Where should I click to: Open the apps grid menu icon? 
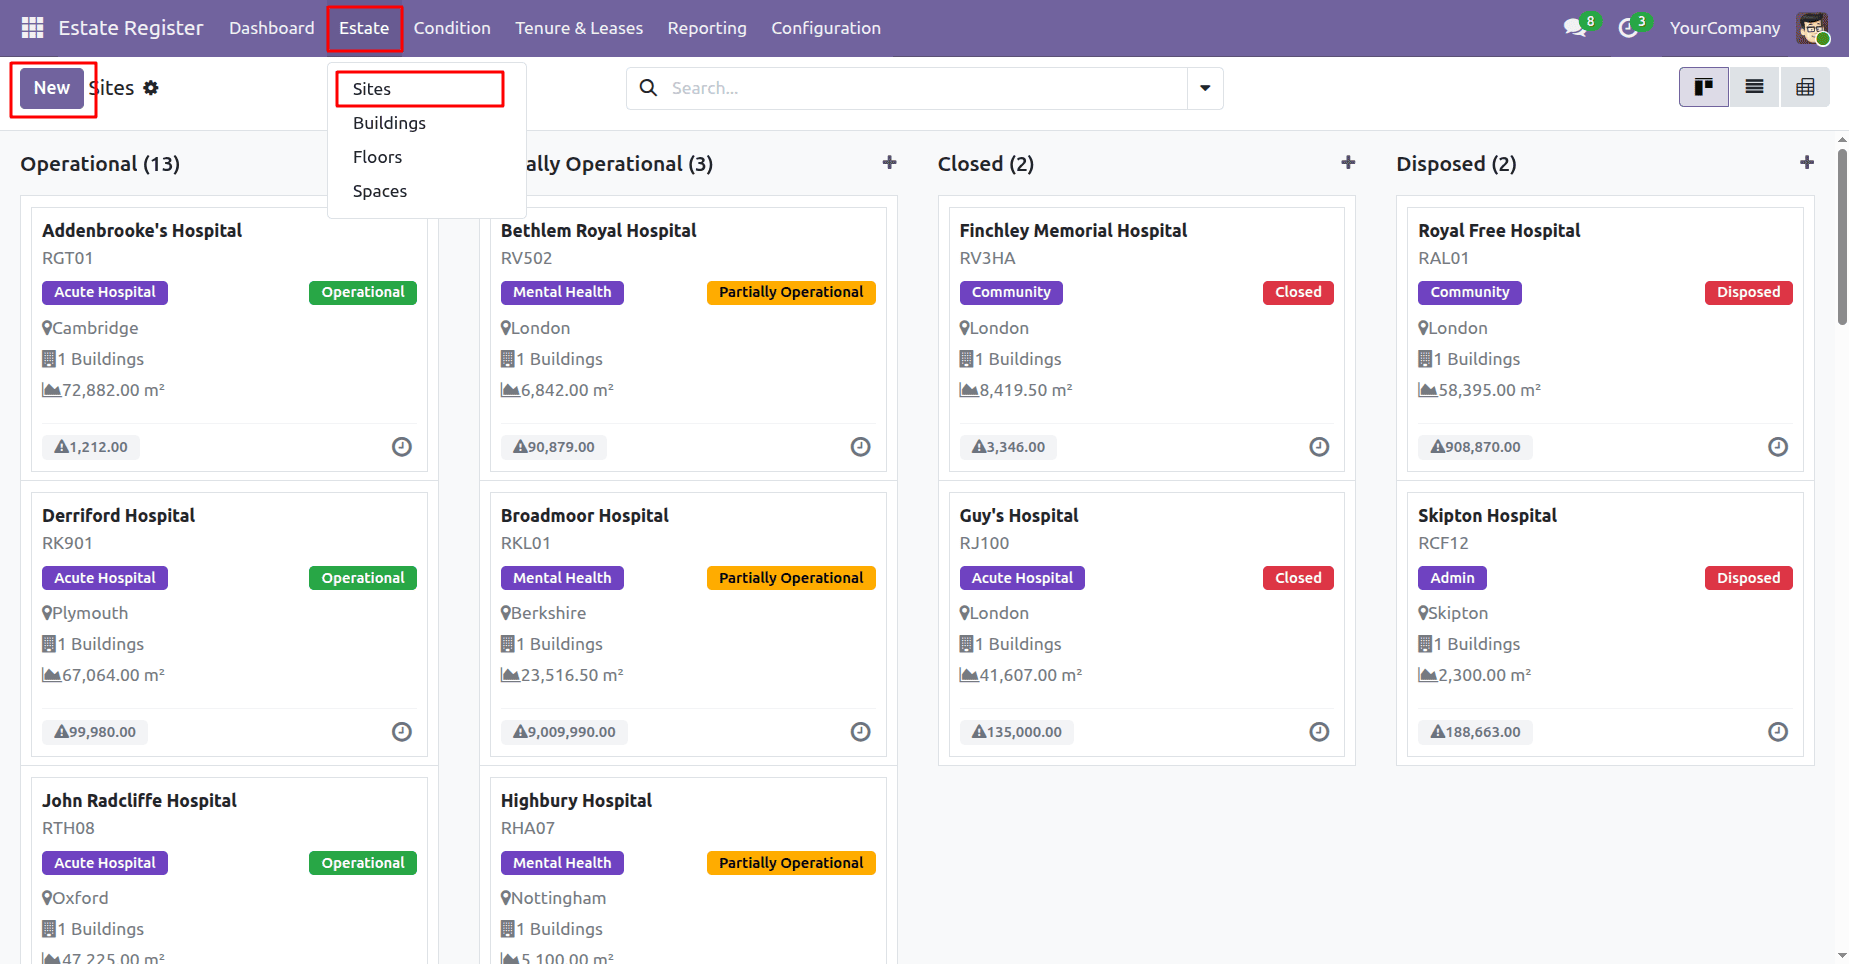[x=32, y=28]
